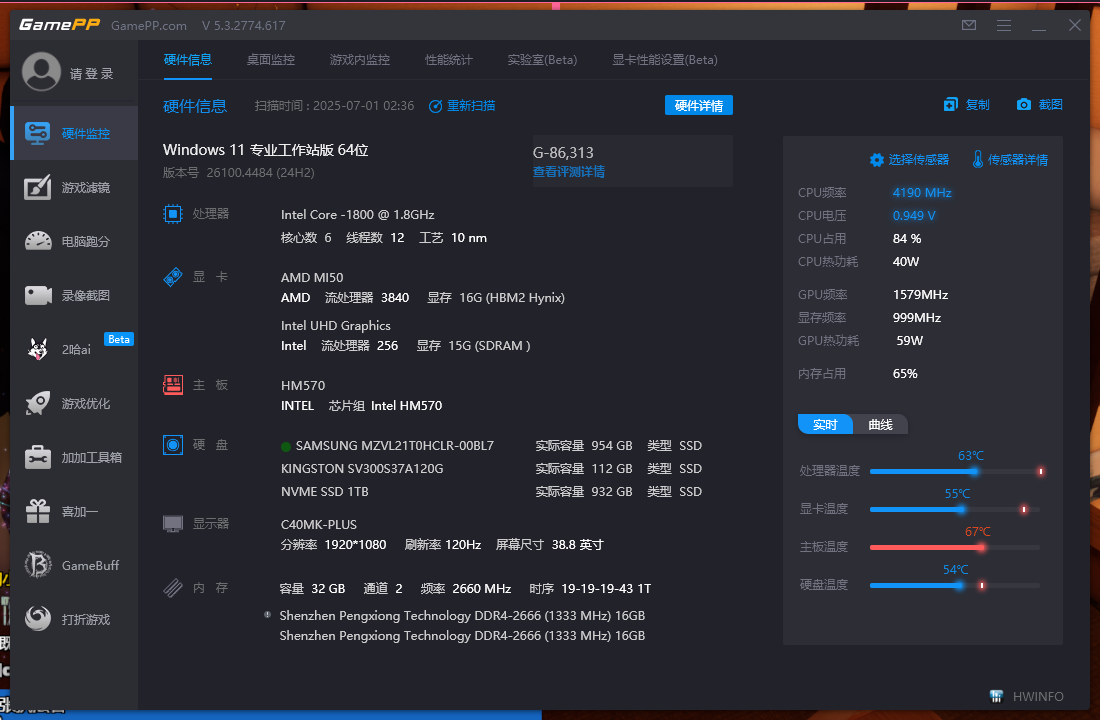Click the 硬盘温度 slider handle
This screenshot has height=720, width=1100.
(958, 585)
